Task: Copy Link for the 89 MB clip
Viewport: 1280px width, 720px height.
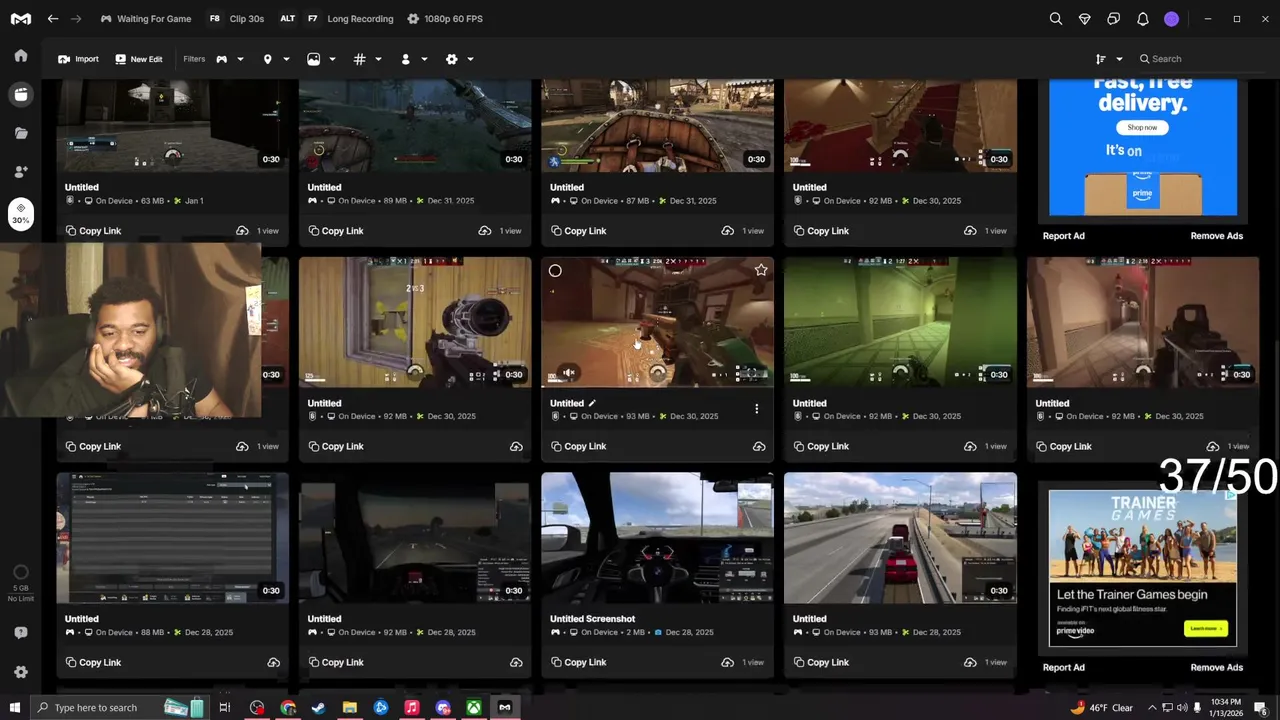Action: pos(335,231)
